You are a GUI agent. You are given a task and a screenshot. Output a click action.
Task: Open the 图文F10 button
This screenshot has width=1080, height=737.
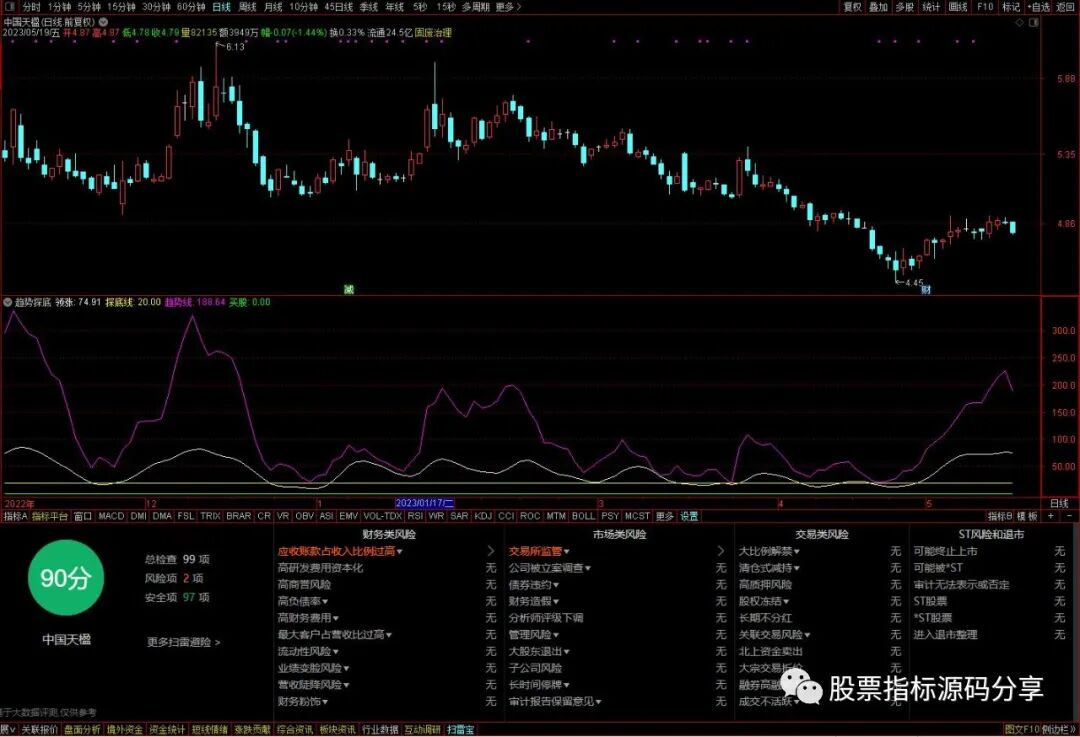point(1021,729)
